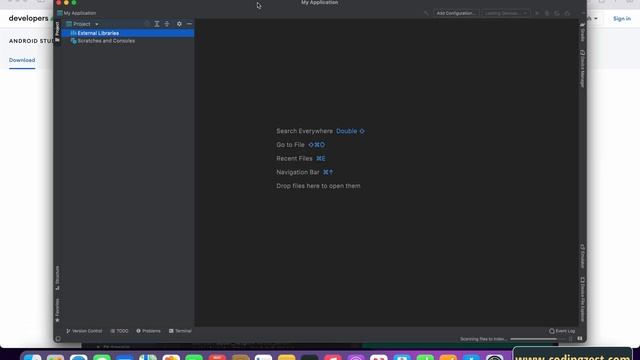Viewport: 640px width, 360px height.
Task: Open the Event Log
Action: click(562, 331)
